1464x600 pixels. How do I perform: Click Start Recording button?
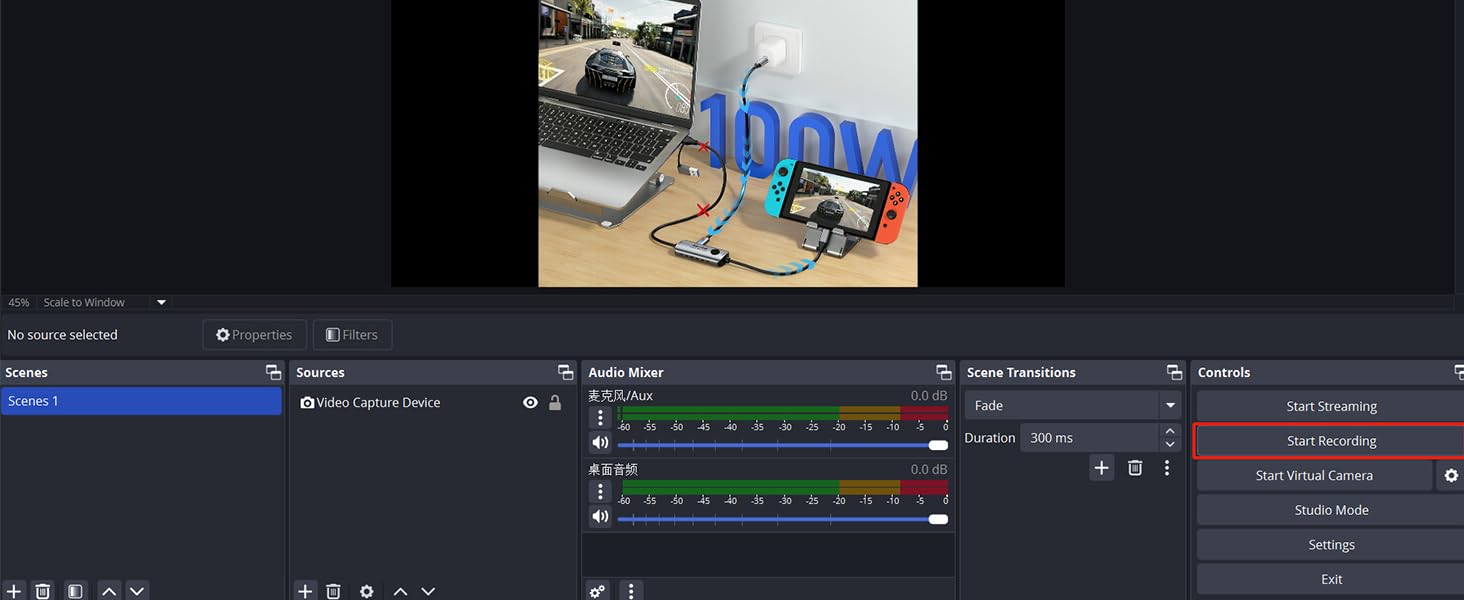click(x=1330, y=441)
